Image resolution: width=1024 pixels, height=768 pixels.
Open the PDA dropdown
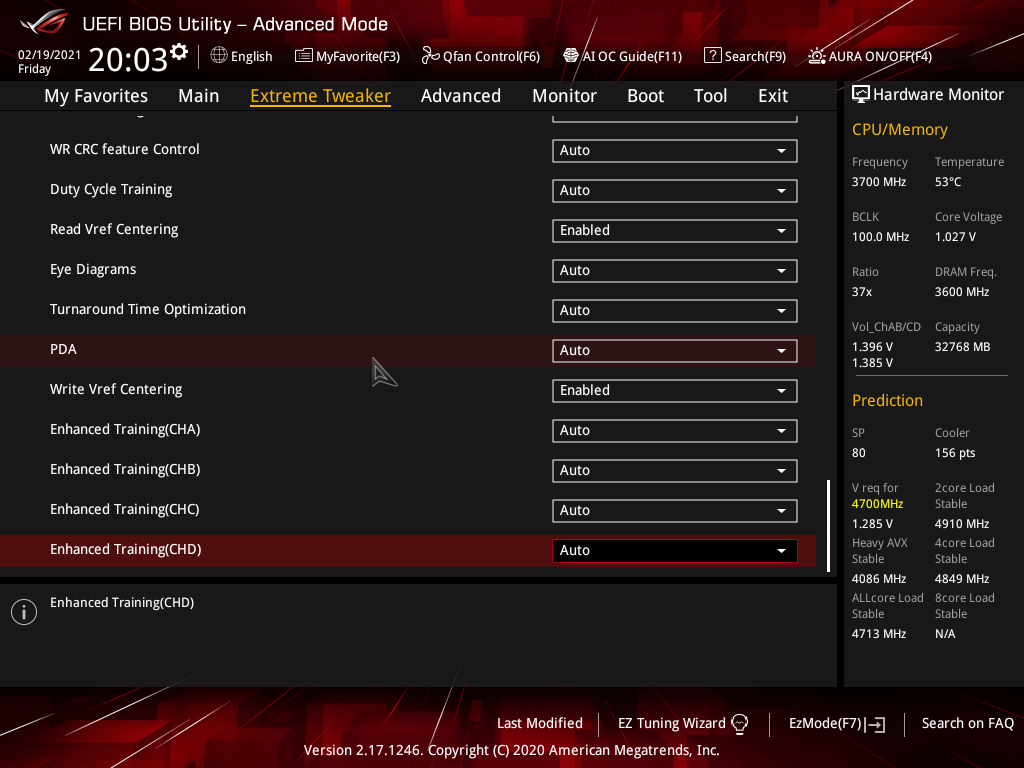675,351
